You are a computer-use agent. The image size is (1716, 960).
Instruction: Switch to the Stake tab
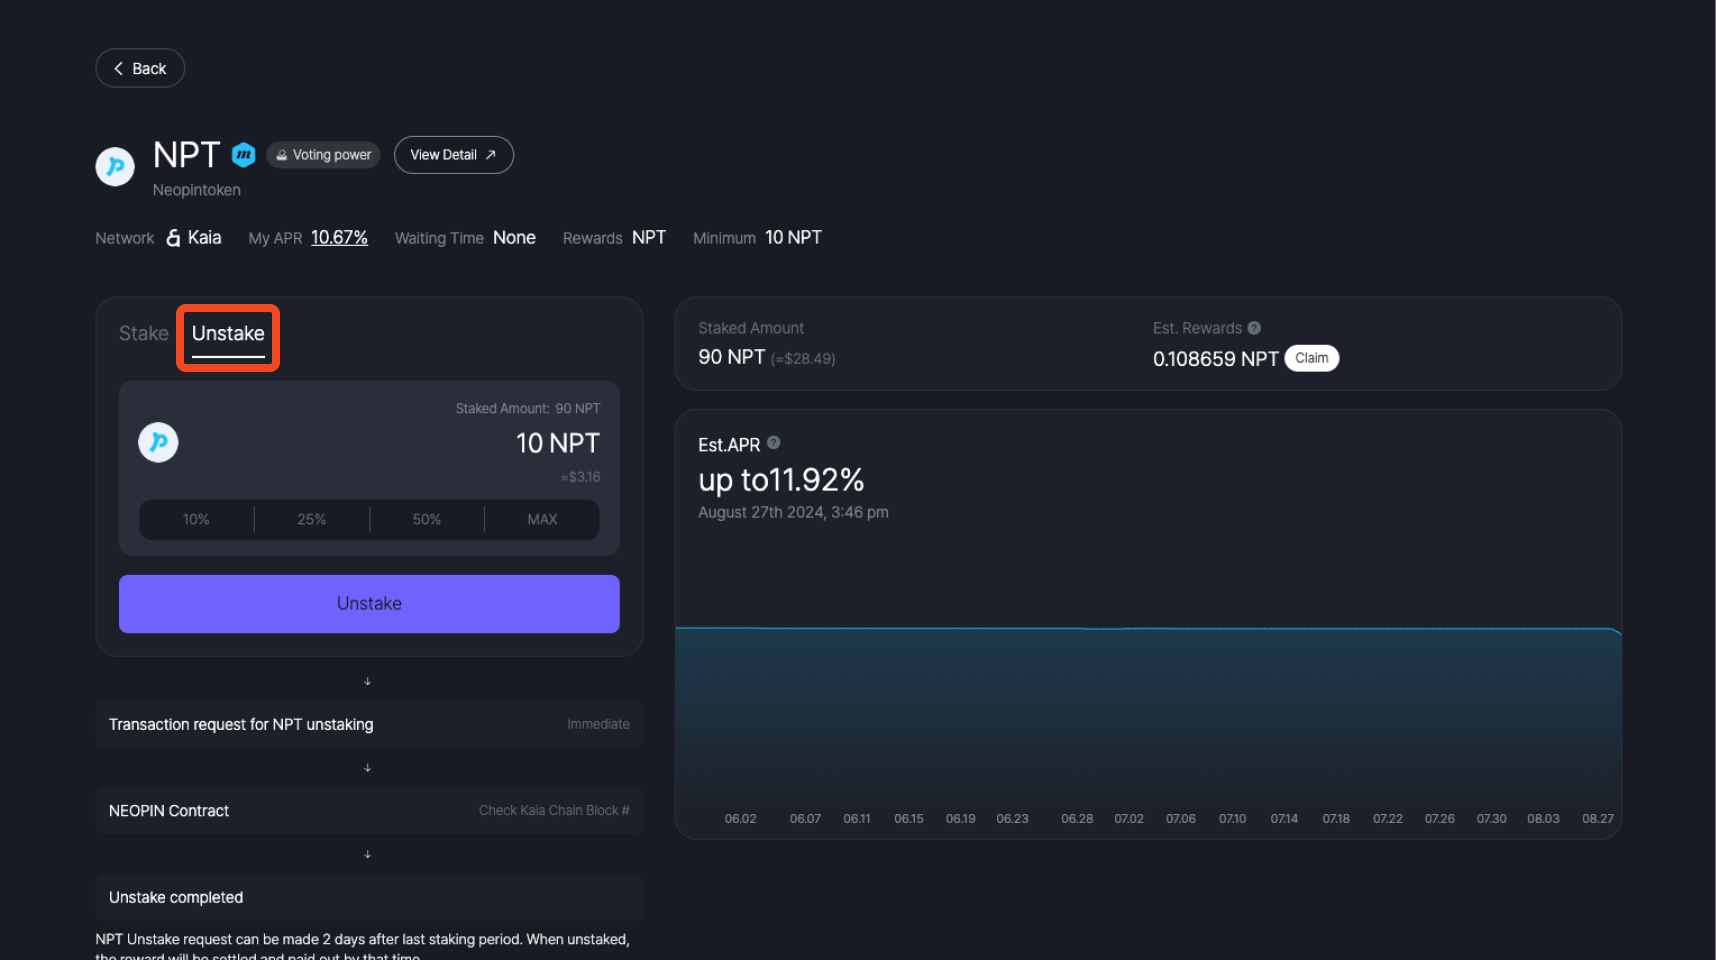[x=143, y=334]
